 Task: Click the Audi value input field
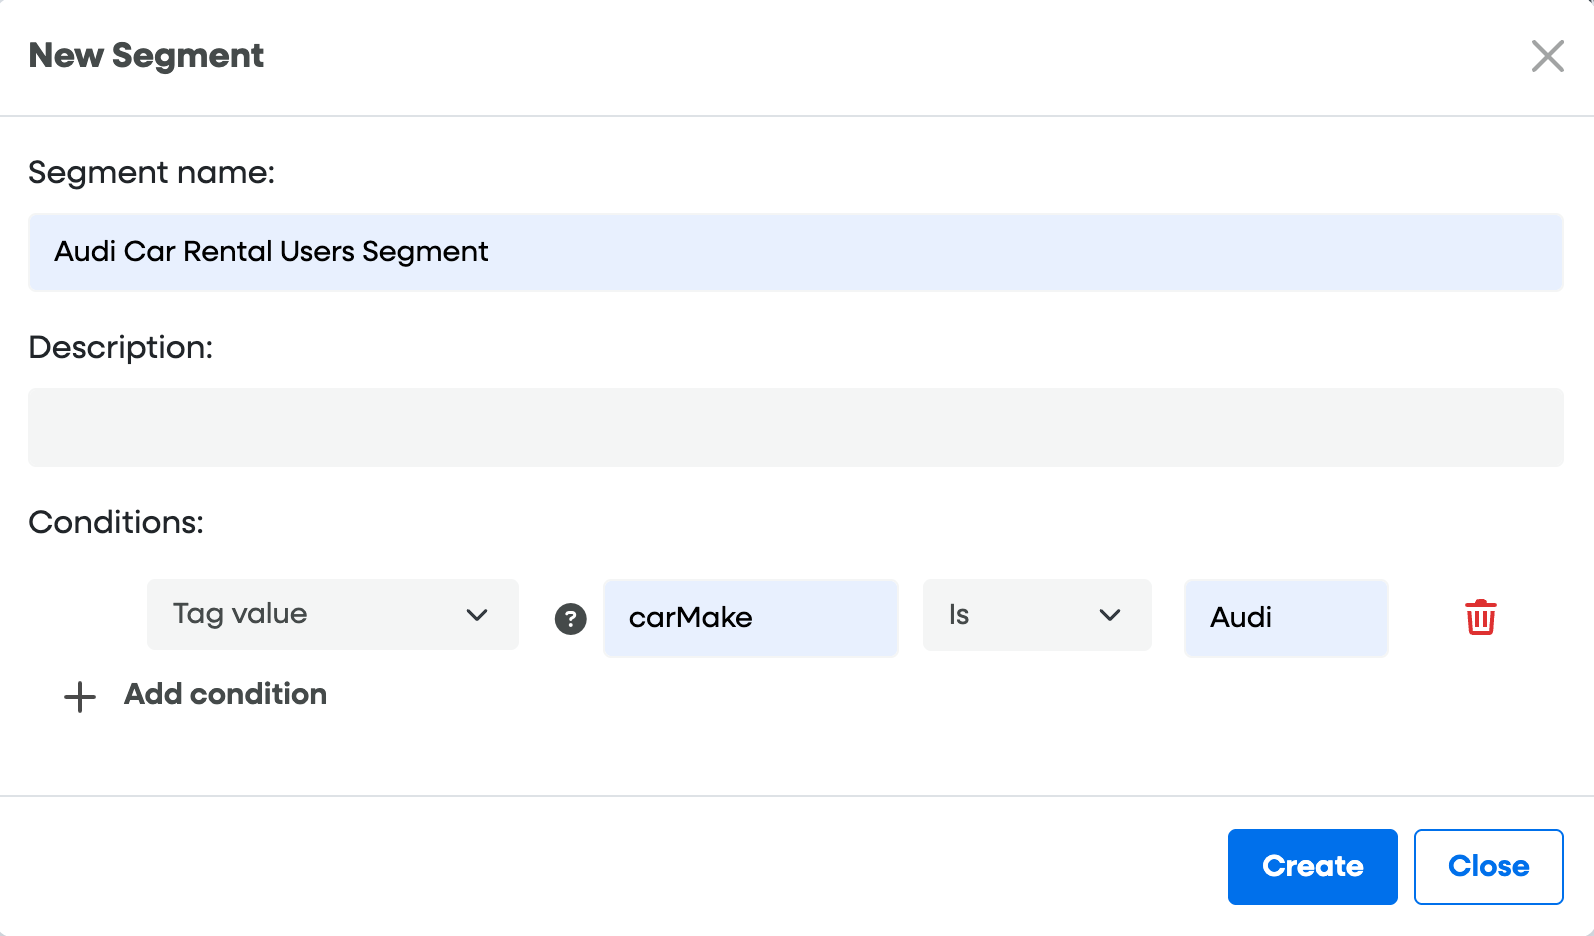point(1285,618)
